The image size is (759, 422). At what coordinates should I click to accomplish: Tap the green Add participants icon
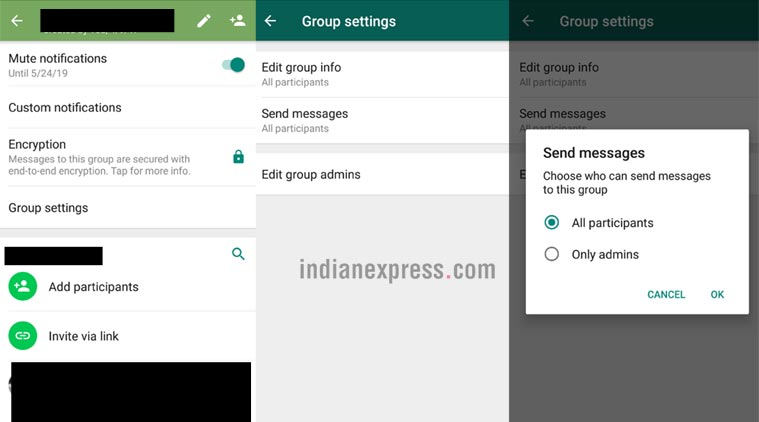pos(22,287)
